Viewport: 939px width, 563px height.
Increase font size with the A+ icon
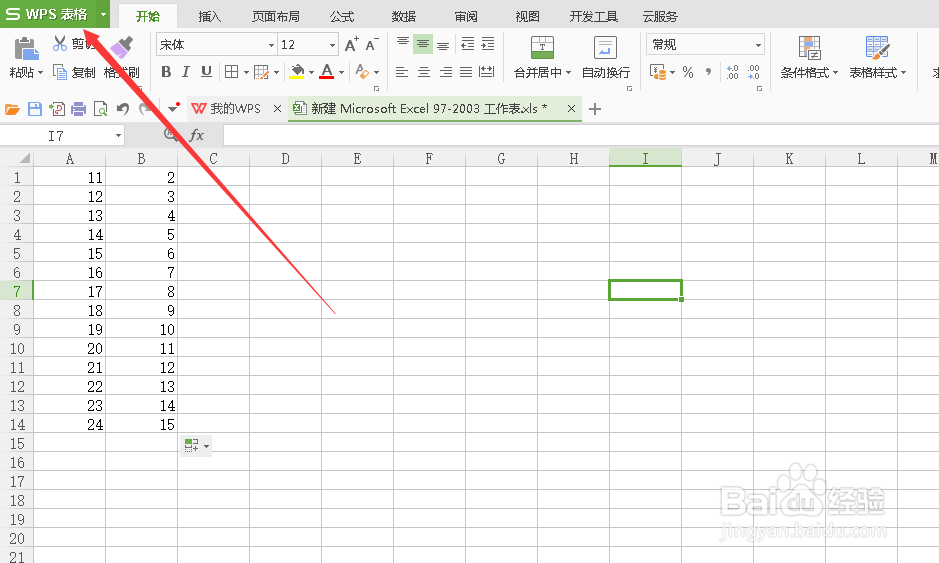point(352,44)
